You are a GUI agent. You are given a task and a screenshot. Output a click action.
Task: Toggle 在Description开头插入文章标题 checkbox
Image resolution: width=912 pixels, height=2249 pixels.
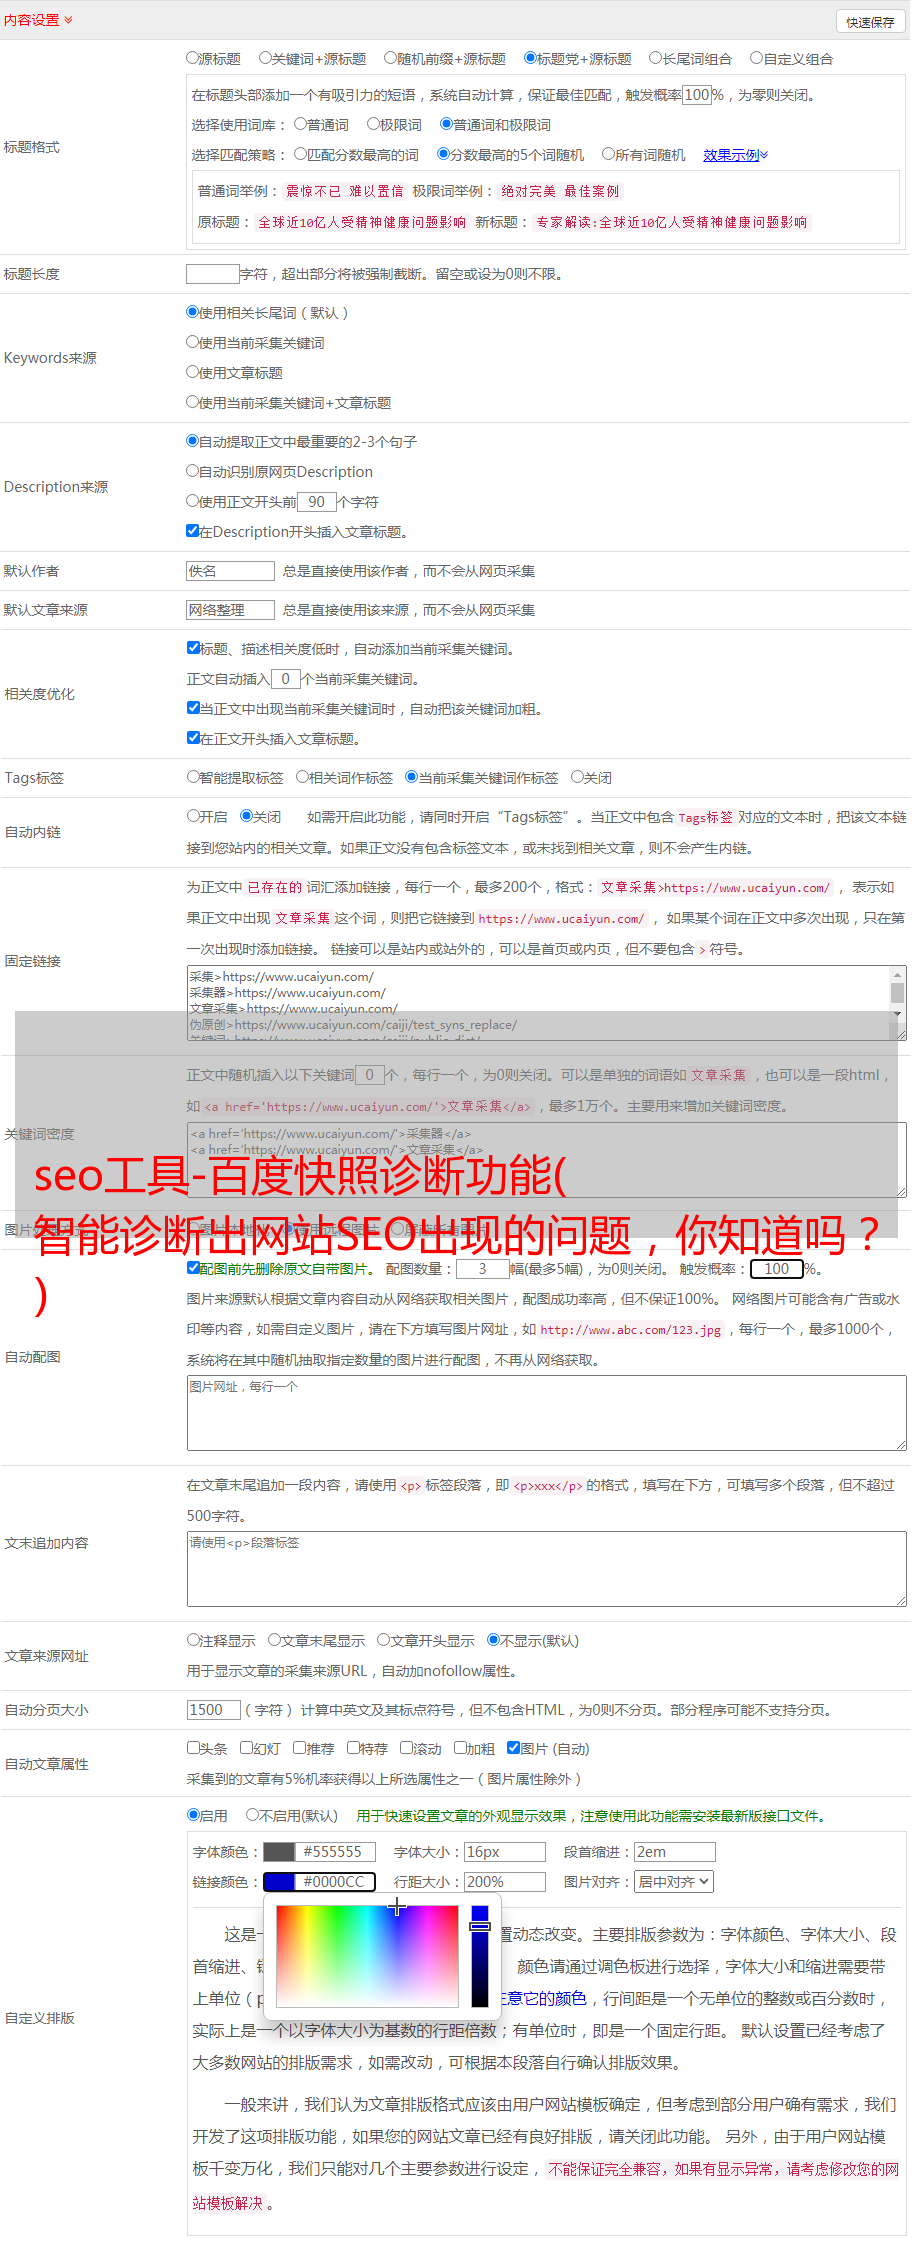[193, 531]
